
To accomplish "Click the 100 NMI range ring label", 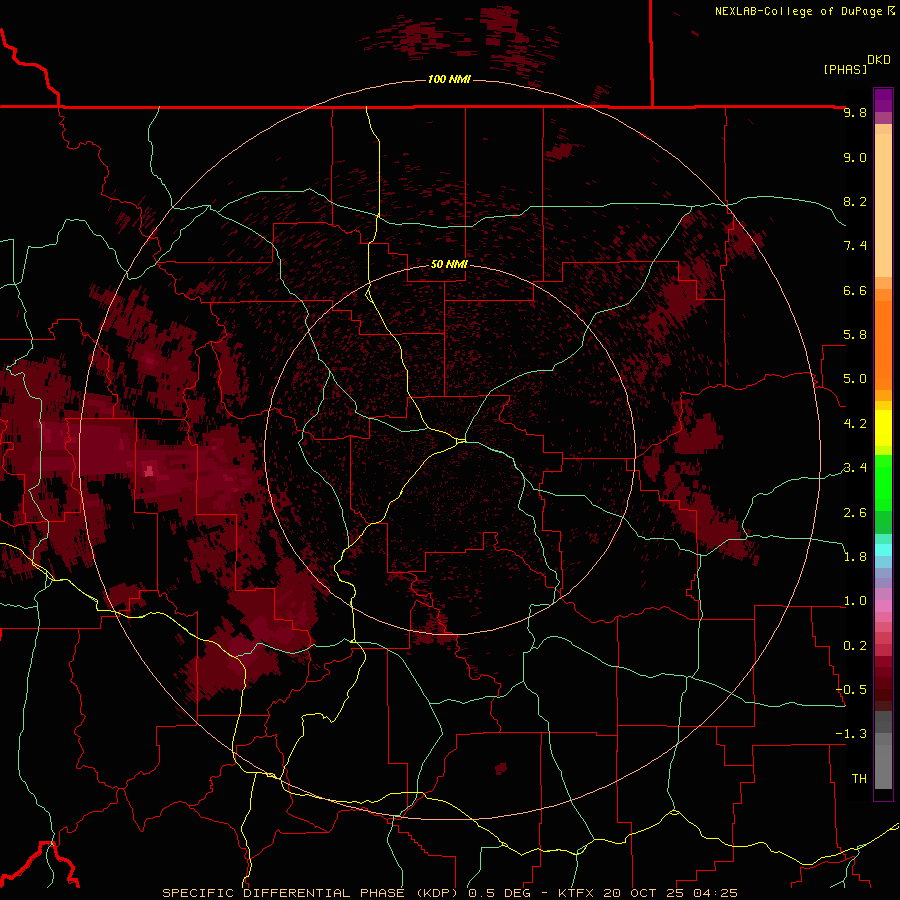I will pos(449,79).
